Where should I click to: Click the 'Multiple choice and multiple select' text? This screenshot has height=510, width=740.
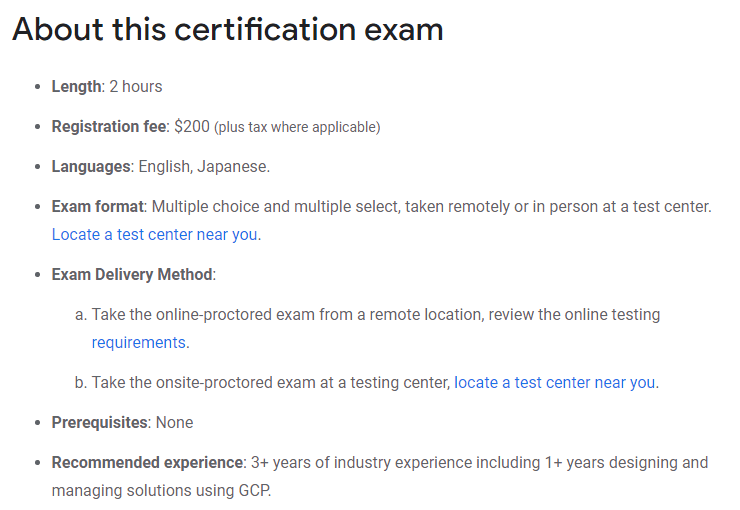(x=276, y=207)
